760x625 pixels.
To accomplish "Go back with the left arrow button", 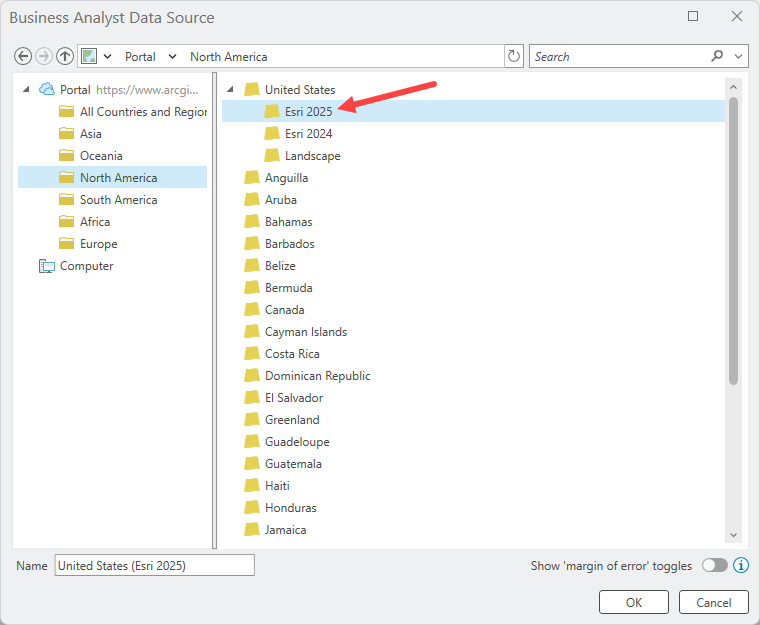I will click(23, 56).
